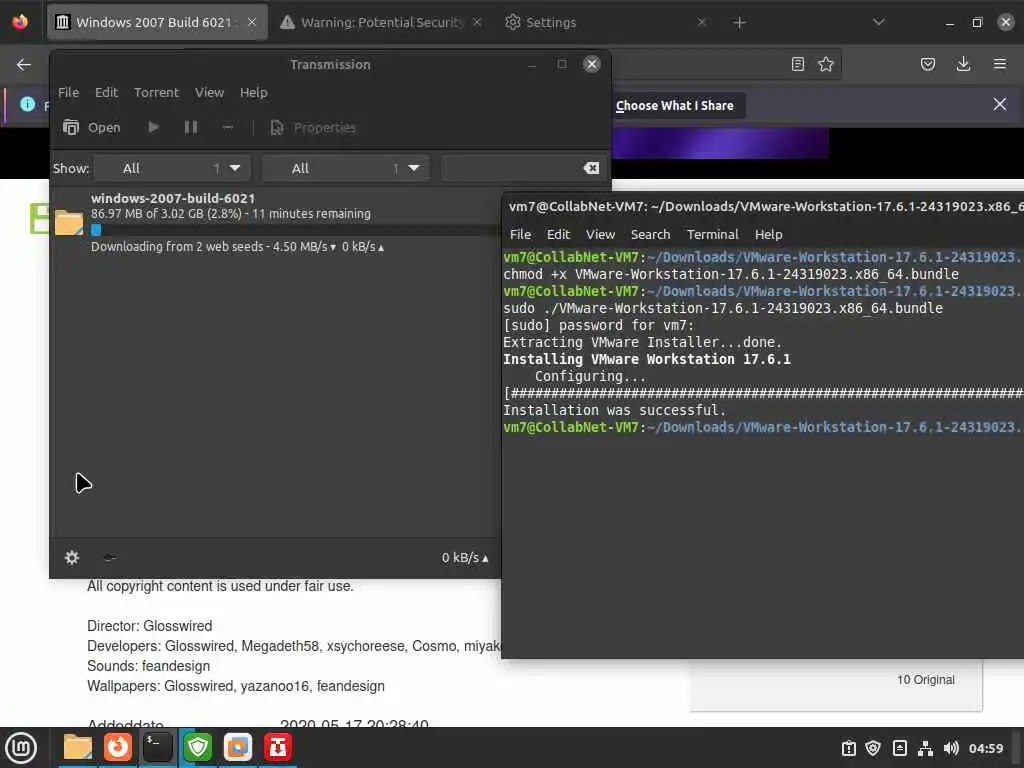
Task: Click the 10 Original text on webpage
Action: 926,680
